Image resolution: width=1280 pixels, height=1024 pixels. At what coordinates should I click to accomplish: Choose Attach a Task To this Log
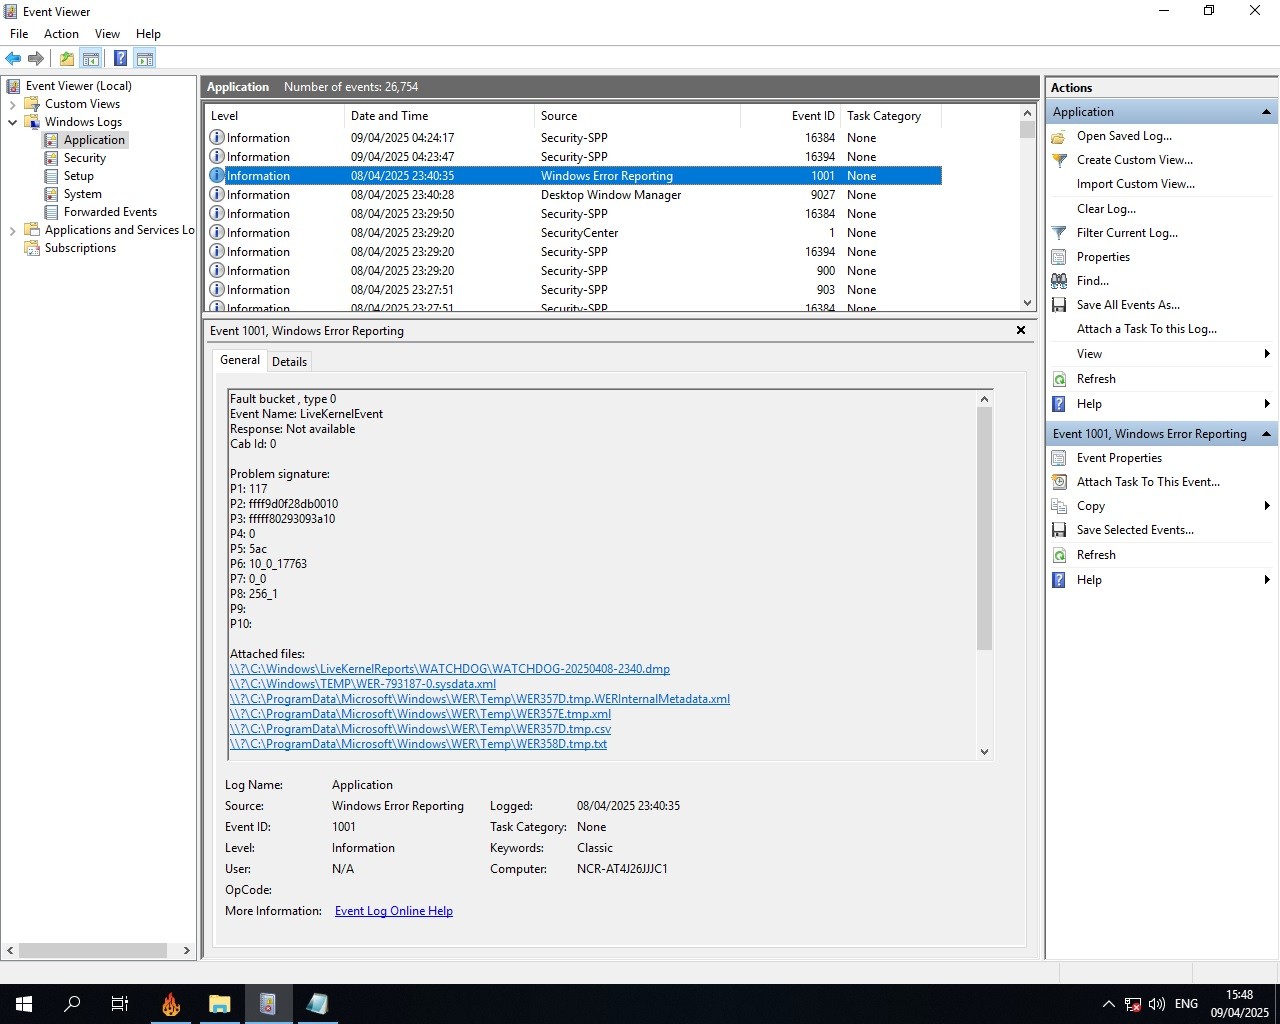1146,329
